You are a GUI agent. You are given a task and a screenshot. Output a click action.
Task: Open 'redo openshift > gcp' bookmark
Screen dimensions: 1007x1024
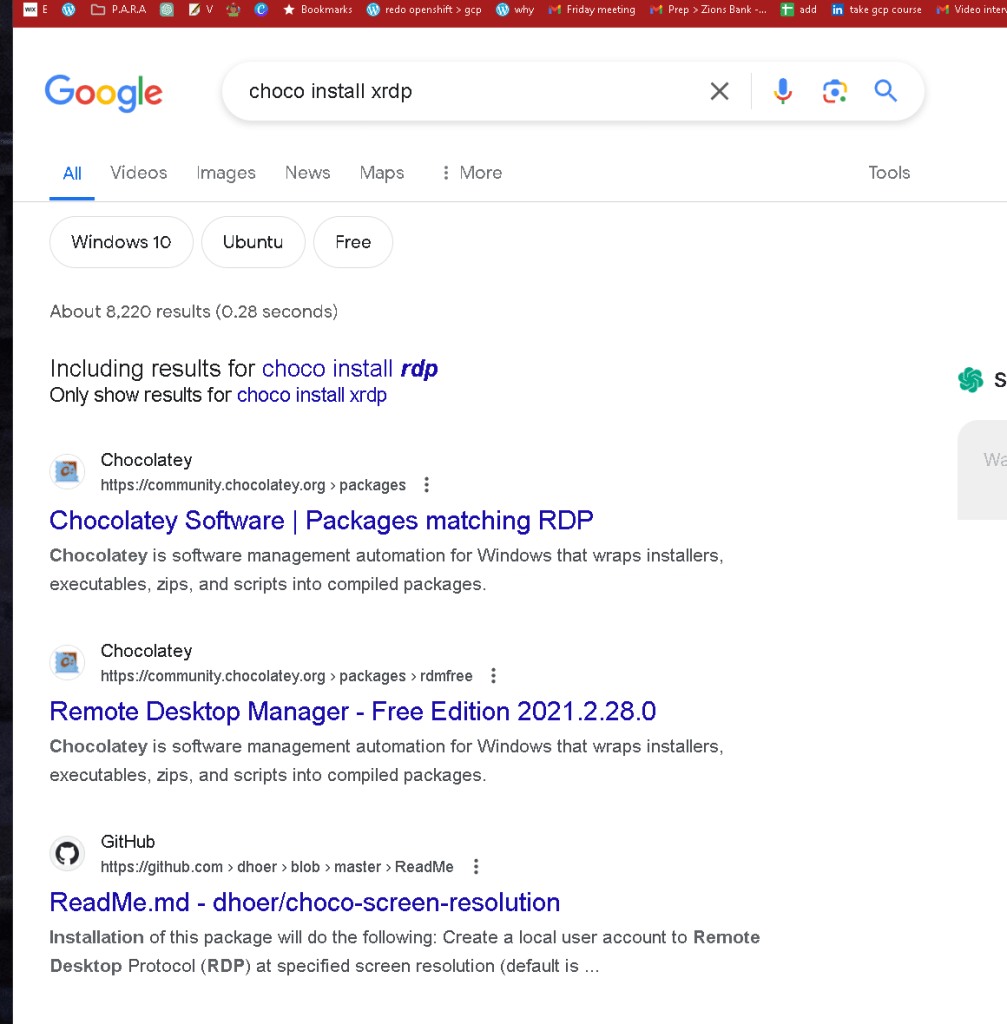pyautogui.click(x=424, y=9)
